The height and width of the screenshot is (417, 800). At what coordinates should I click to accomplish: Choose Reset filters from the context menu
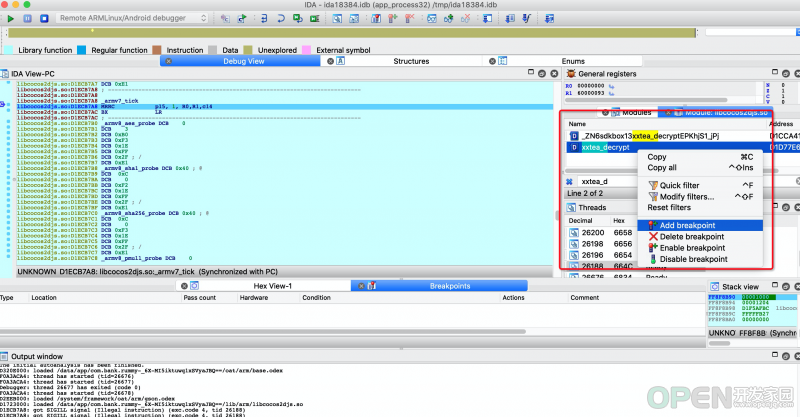700,207
